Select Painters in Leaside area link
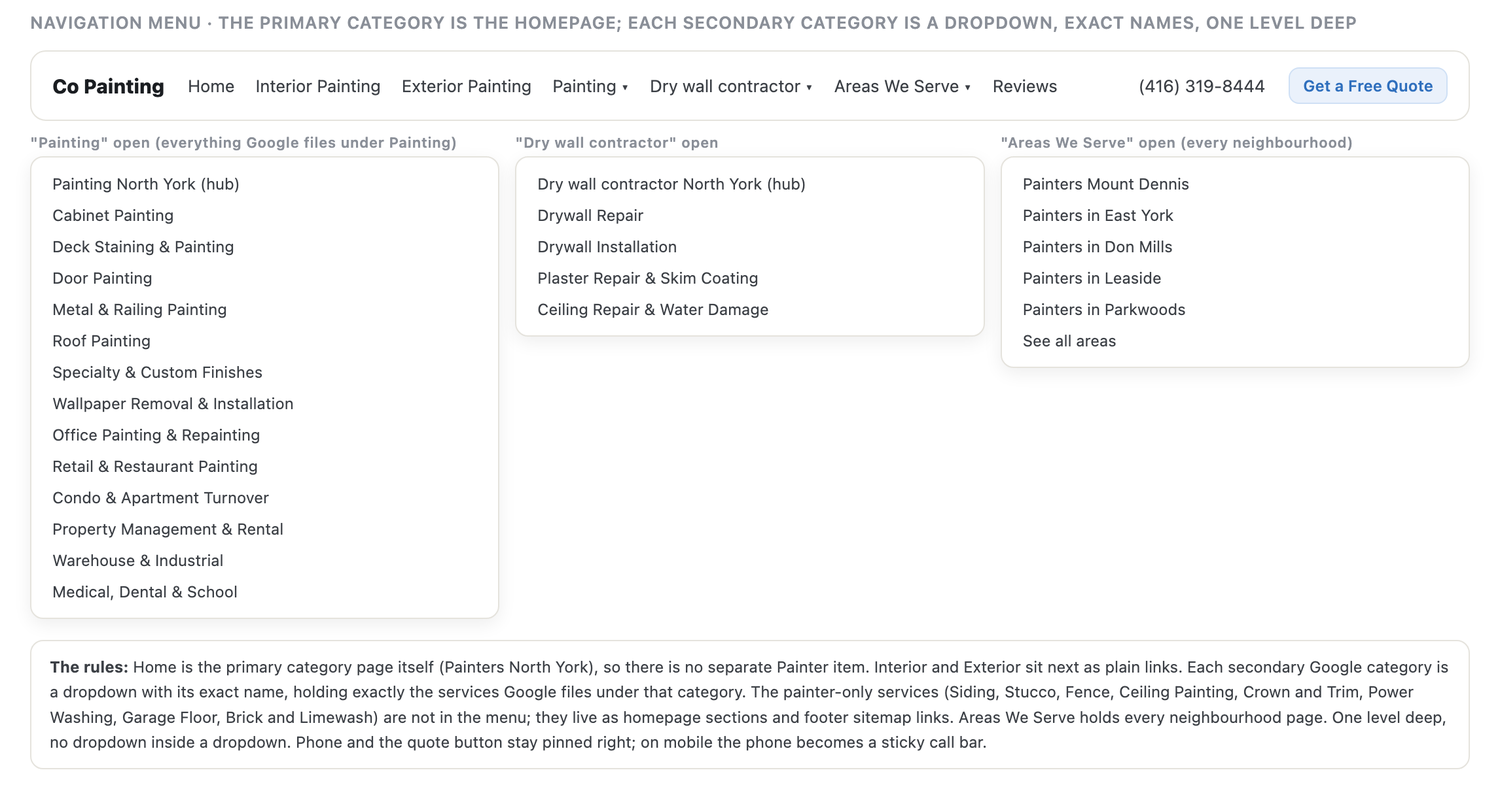 point(1092,278)
